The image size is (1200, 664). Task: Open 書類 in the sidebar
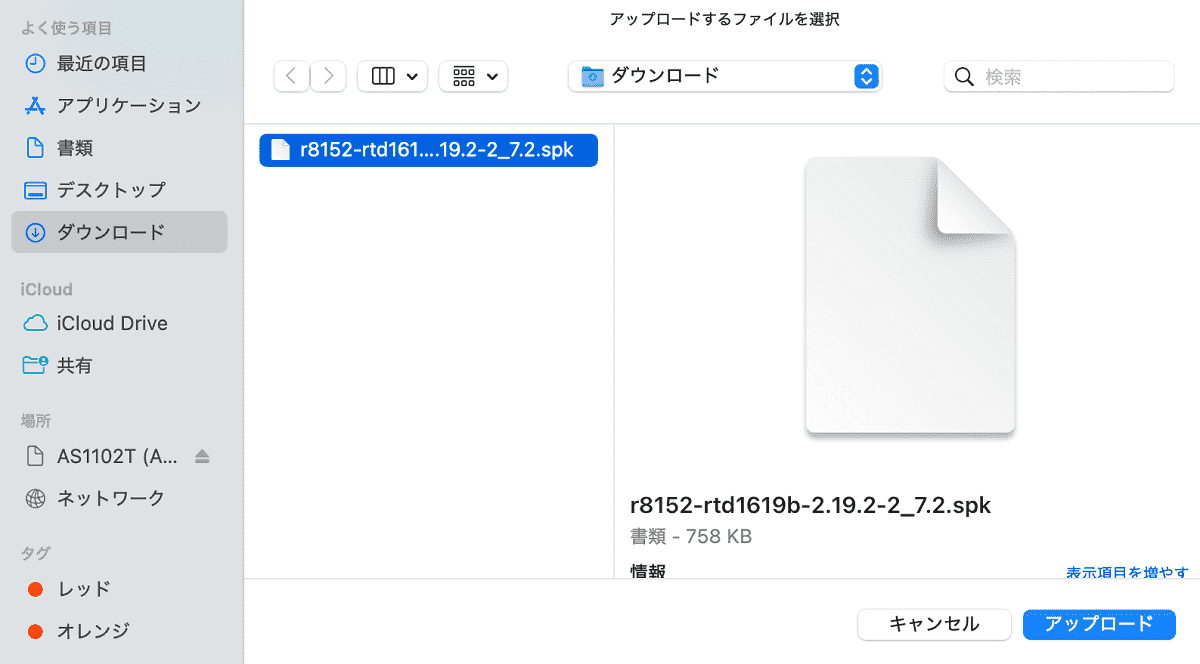(120, 147)
